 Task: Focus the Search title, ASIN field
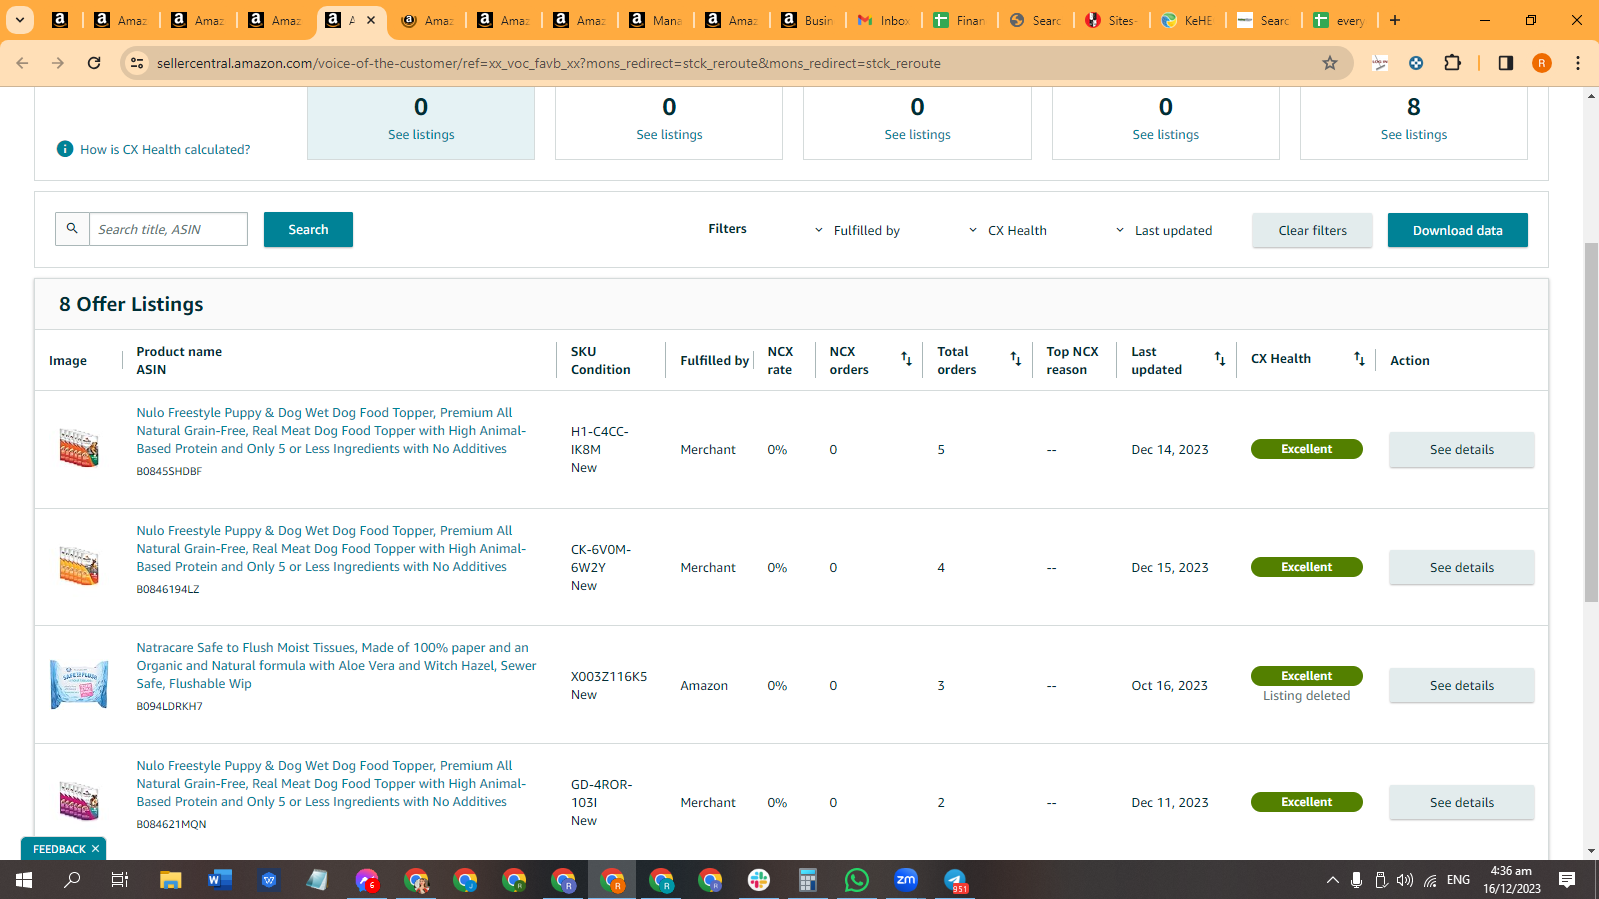coord(168,229)
